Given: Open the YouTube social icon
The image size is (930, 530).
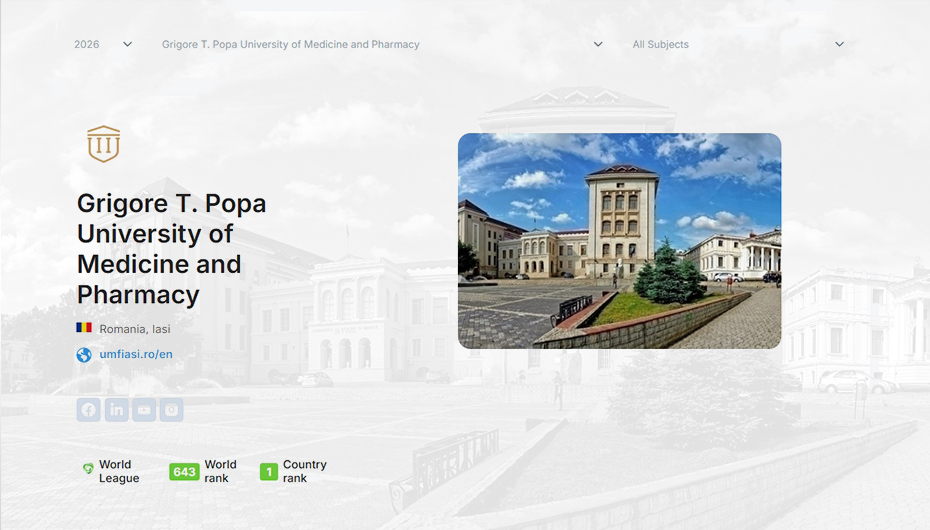Looking at the screenshot, I should click(144, 410).
